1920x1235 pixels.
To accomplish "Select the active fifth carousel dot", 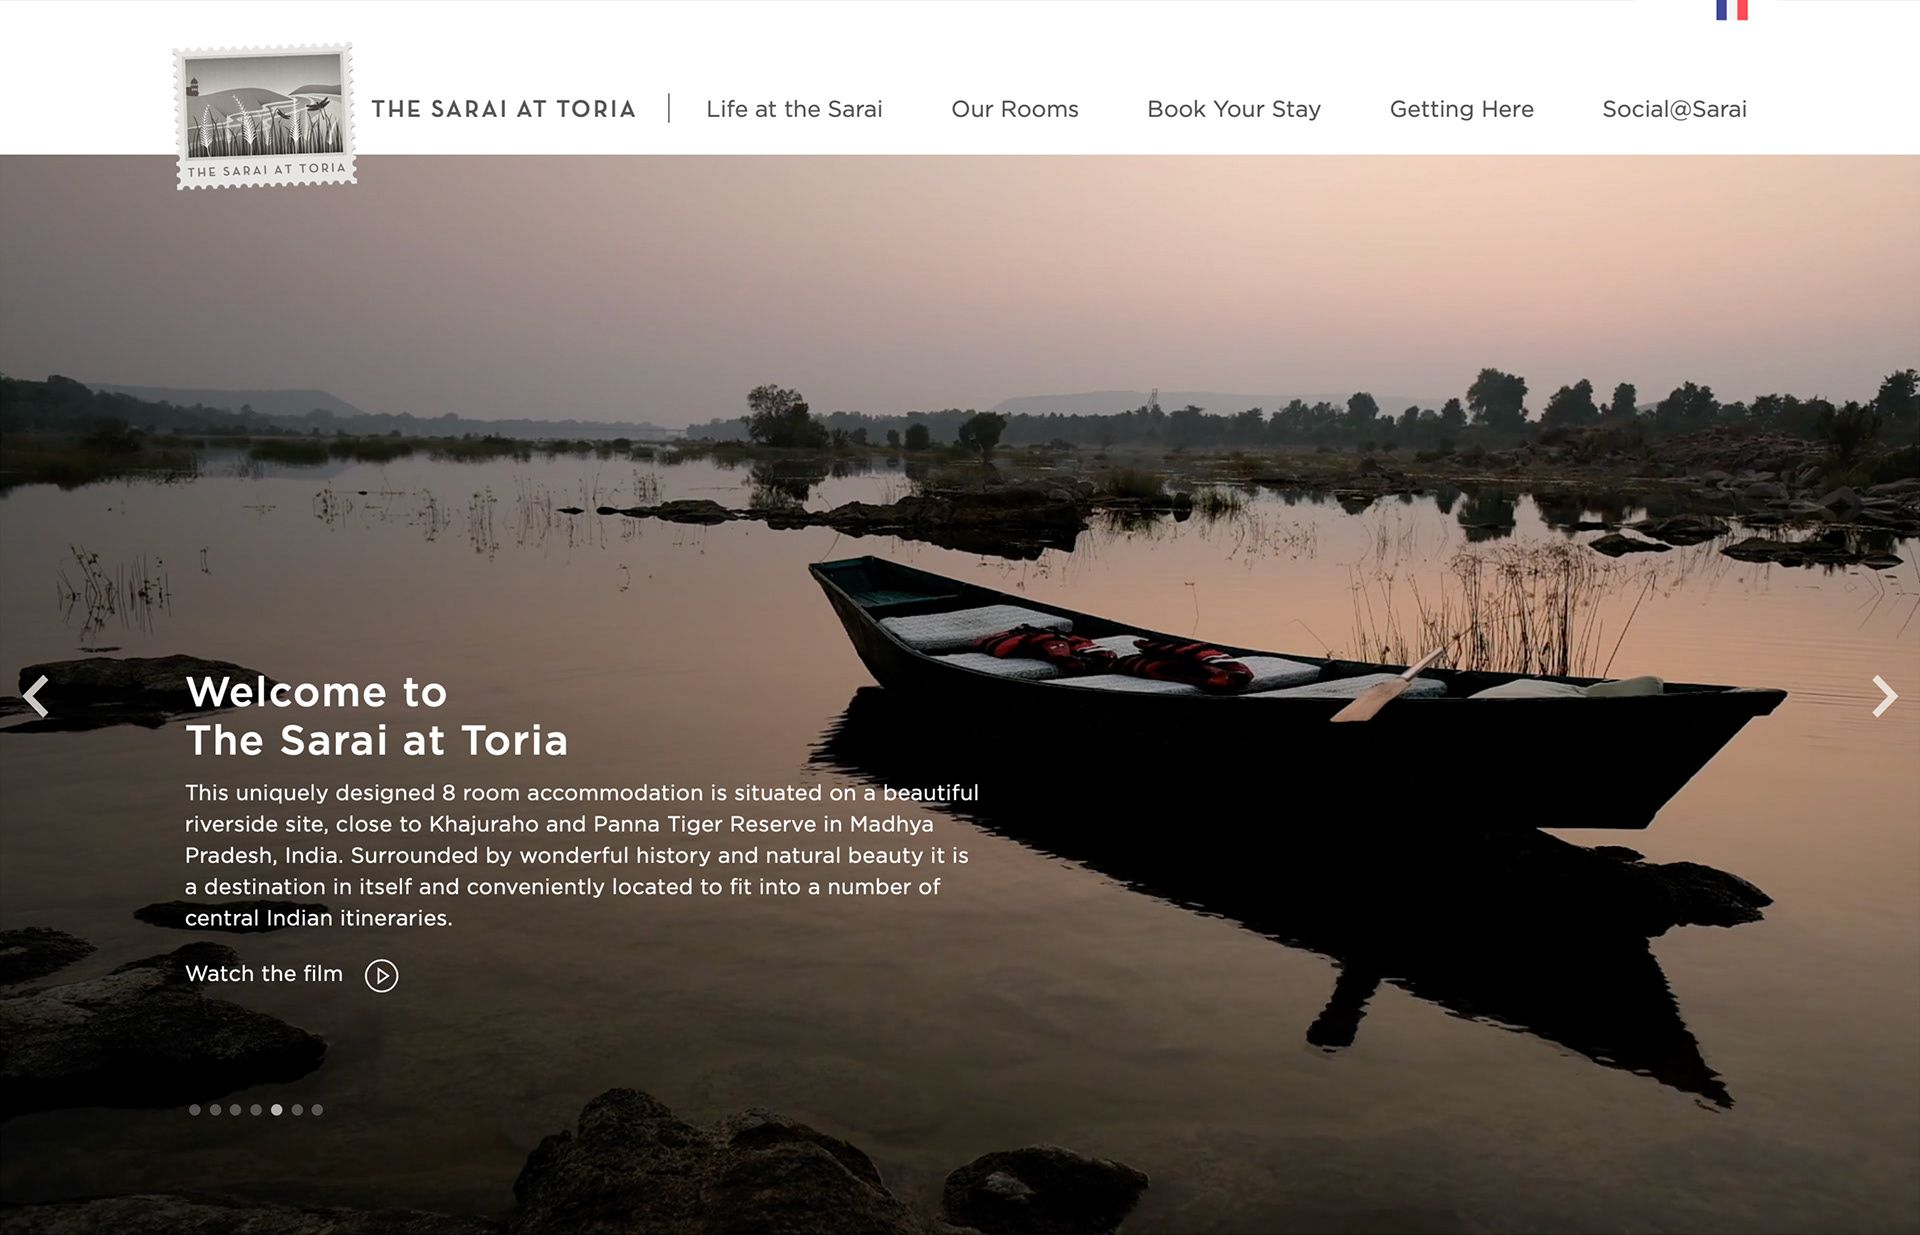I will tap(277, 1110).
